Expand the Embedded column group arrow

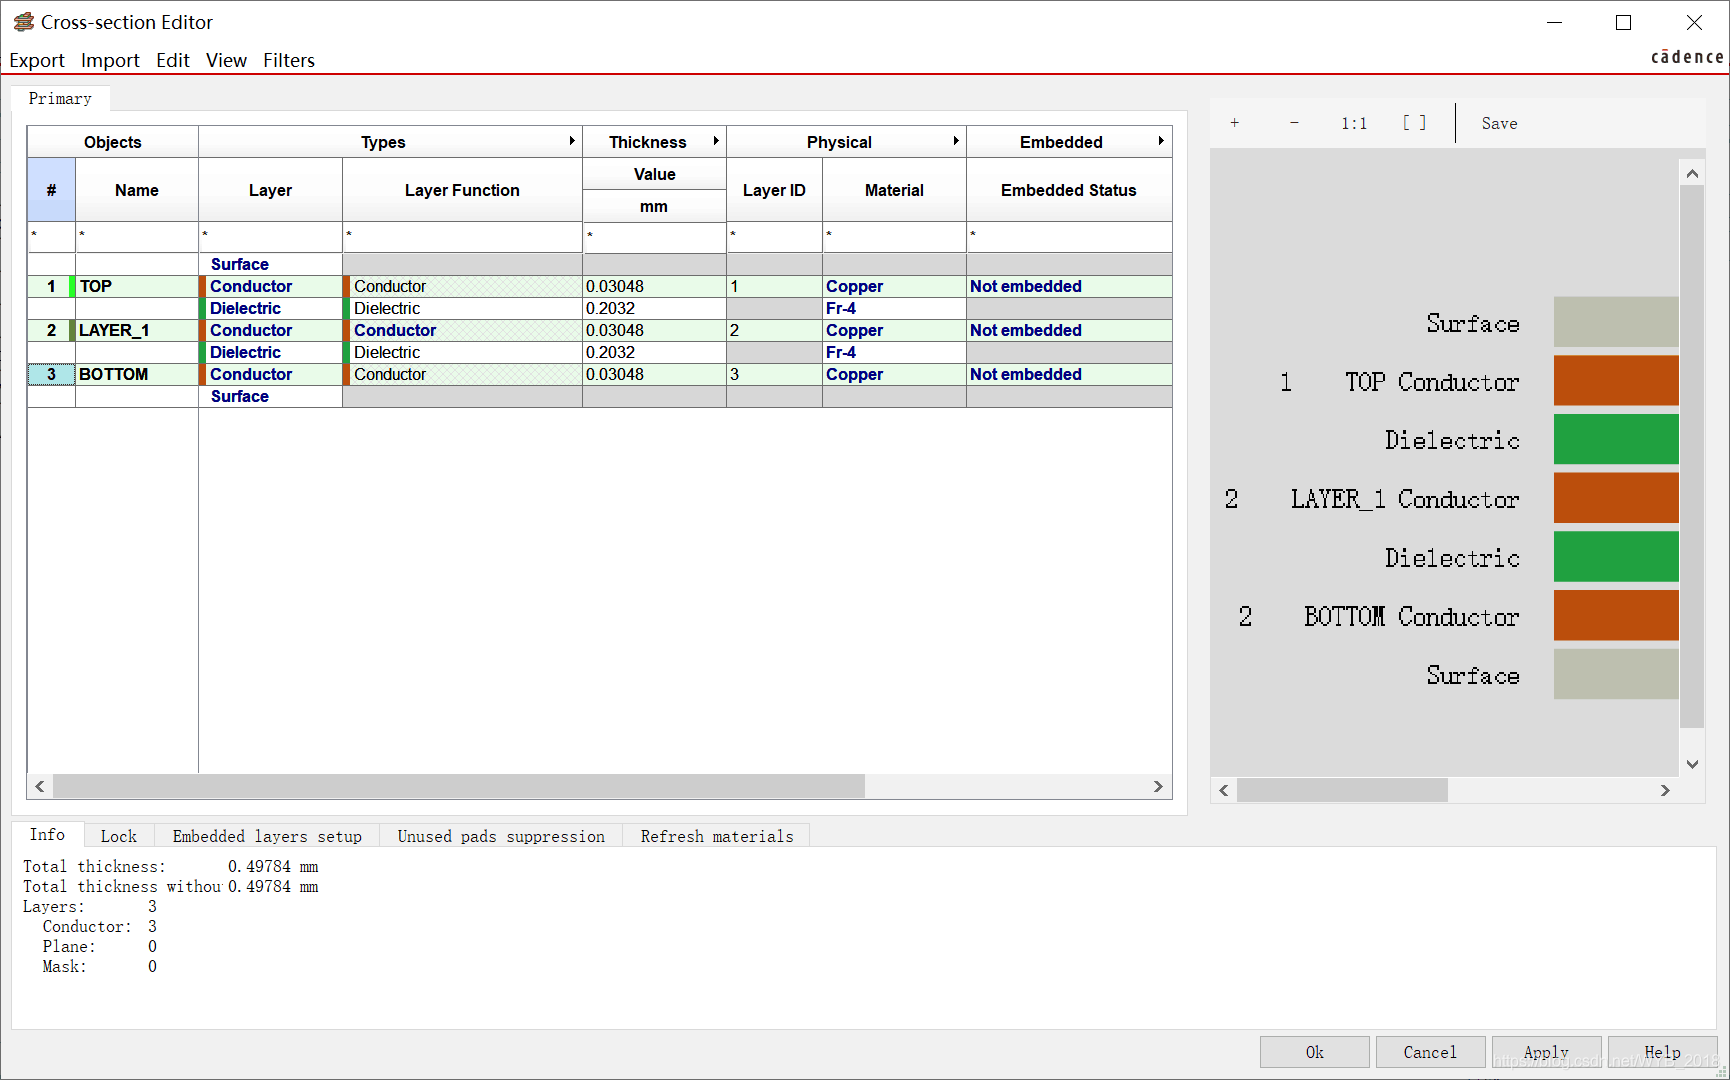[x=1161, y=141]
